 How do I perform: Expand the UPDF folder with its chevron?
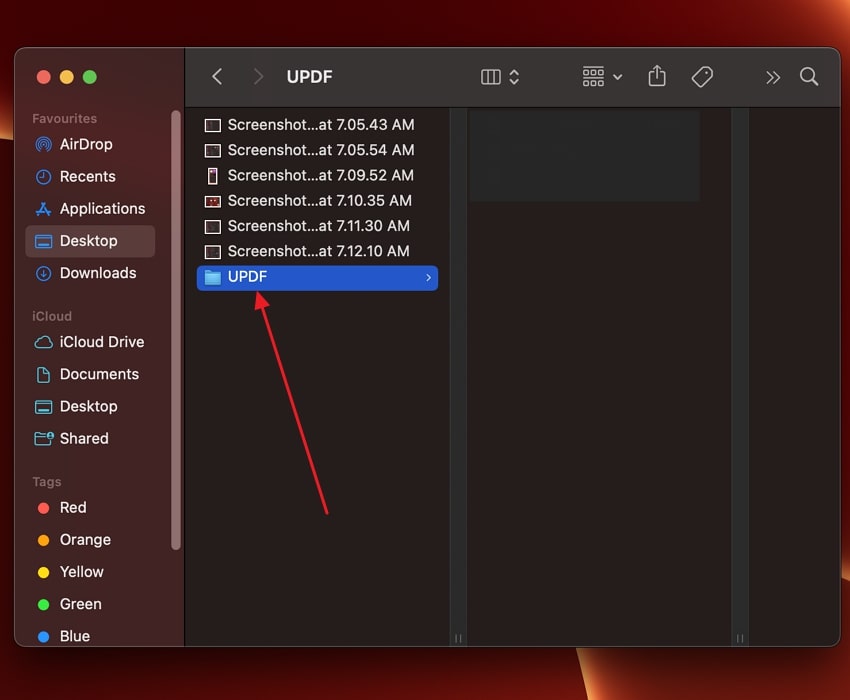click(428, 277)
